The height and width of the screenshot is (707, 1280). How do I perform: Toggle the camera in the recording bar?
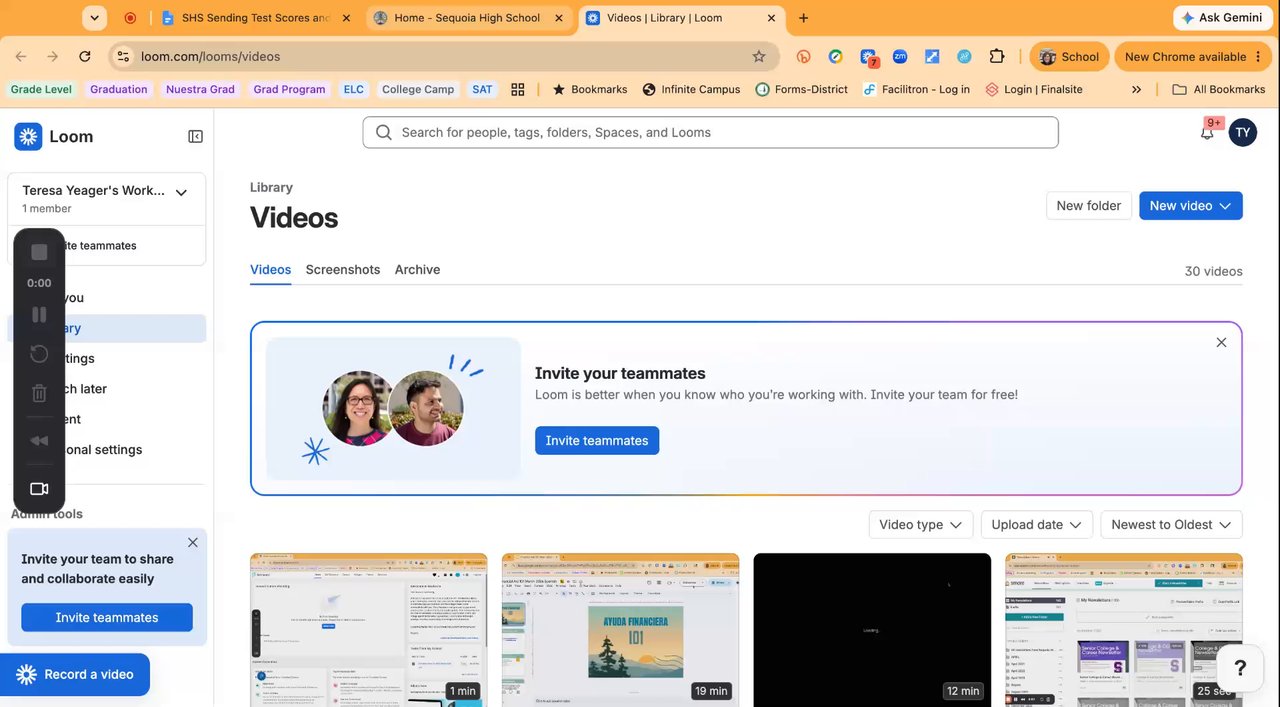(x=39, y=489)
